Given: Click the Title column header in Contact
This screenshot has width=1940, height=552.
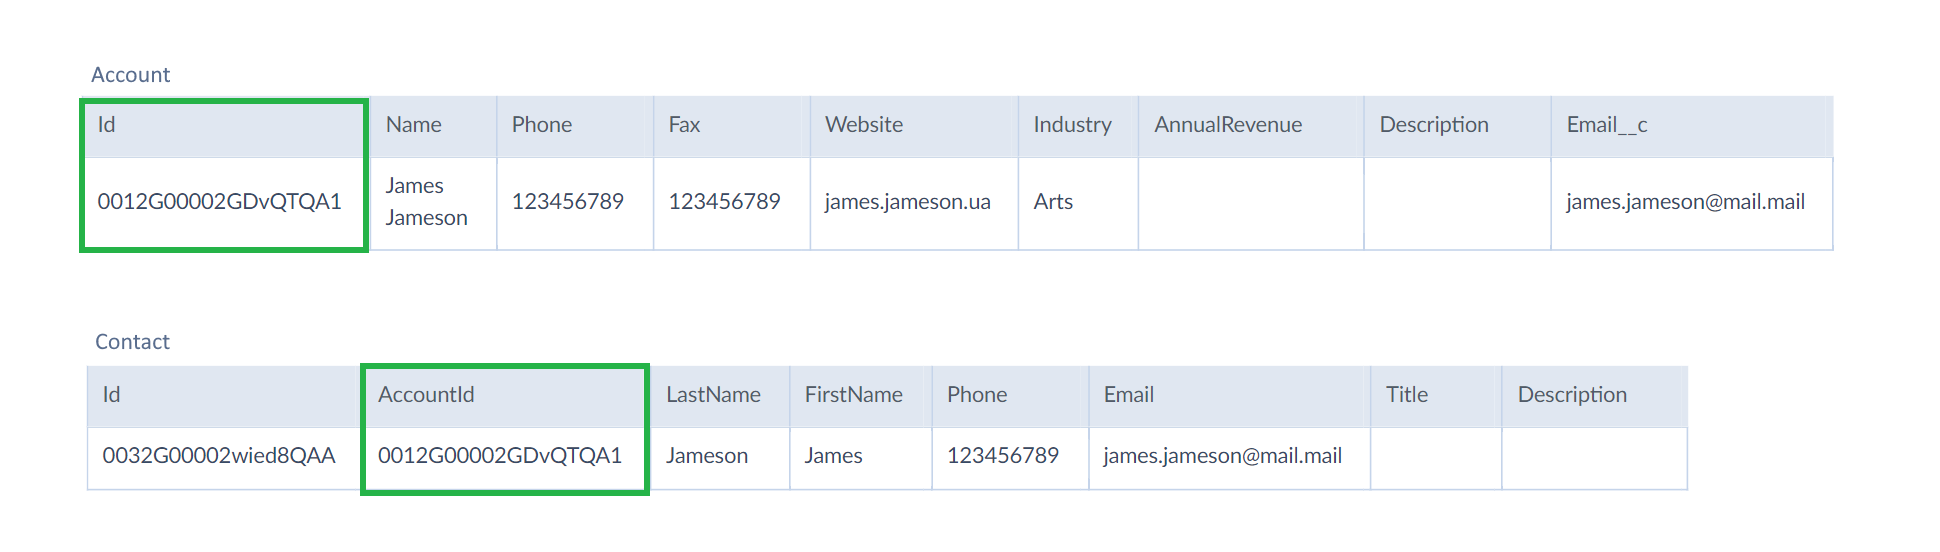Looking at the screenshot, I should pyautogui.click(x=1436, y=396).
